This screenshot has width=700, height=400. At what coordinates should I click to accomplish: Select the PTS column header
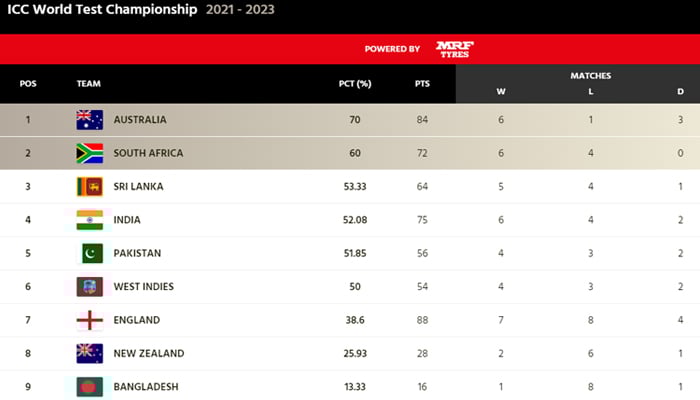coord(422,83)
